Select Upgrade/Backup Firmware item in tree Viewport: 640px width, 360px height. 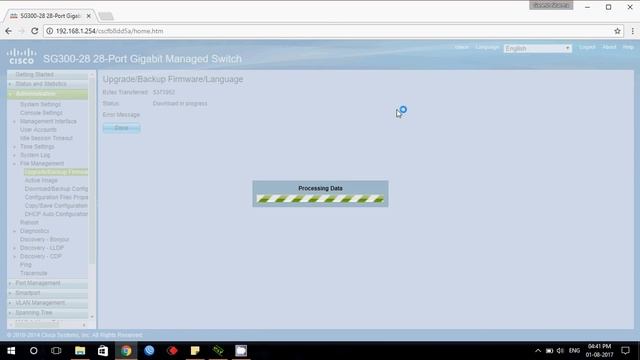click(x=56, y=172)
